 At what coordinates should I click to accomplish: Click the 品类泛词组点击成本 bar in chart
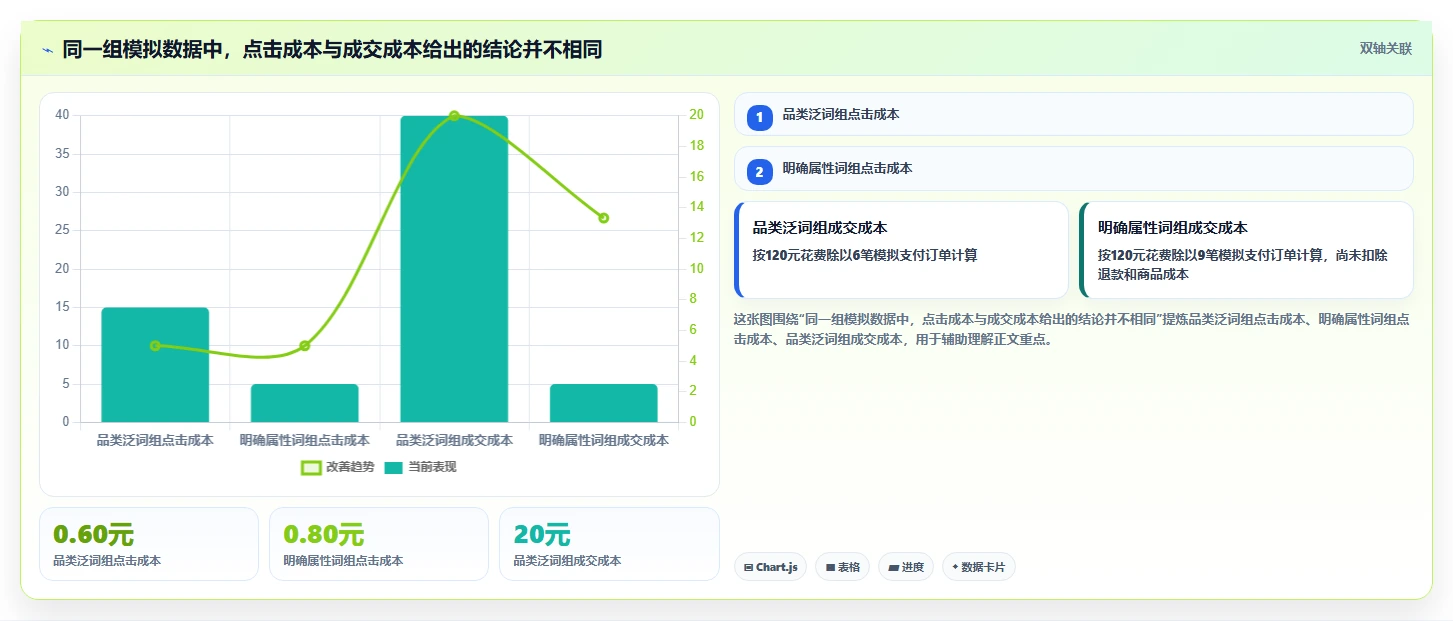[x=155, y=365]
